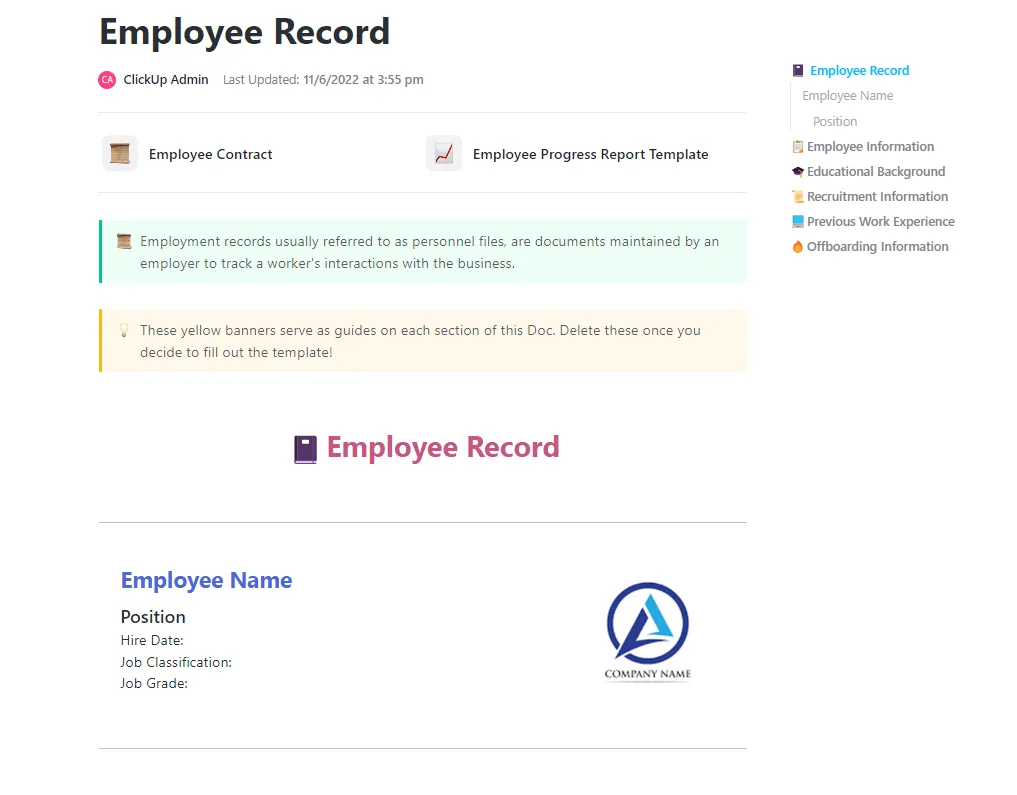Click the scroll icon beside Recruitment Information
This screenshot has width=1017, height=795.
tap(798, 196)
